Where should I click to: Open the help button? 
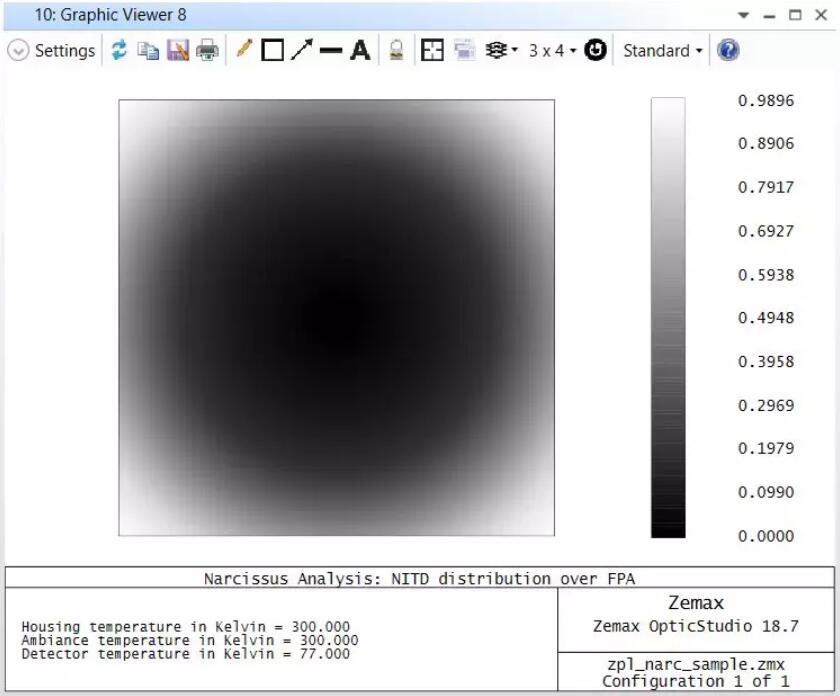coord(728,50)
